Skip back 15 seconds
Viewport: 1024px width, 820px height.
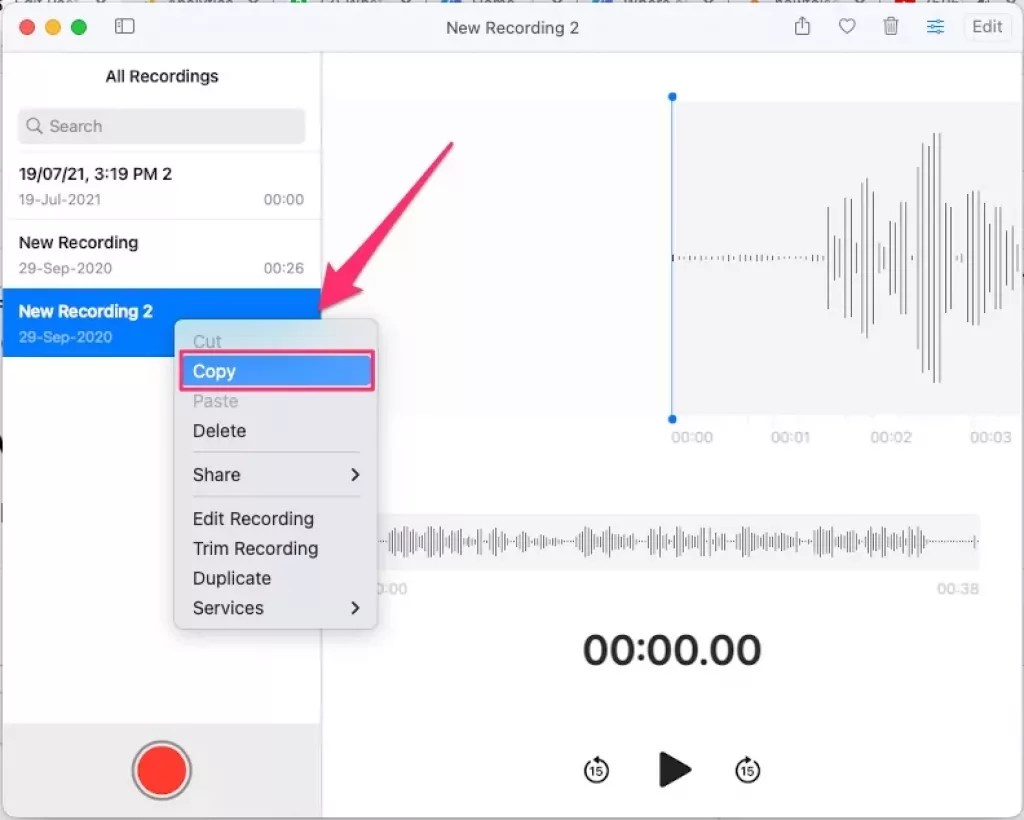(596, 770)
